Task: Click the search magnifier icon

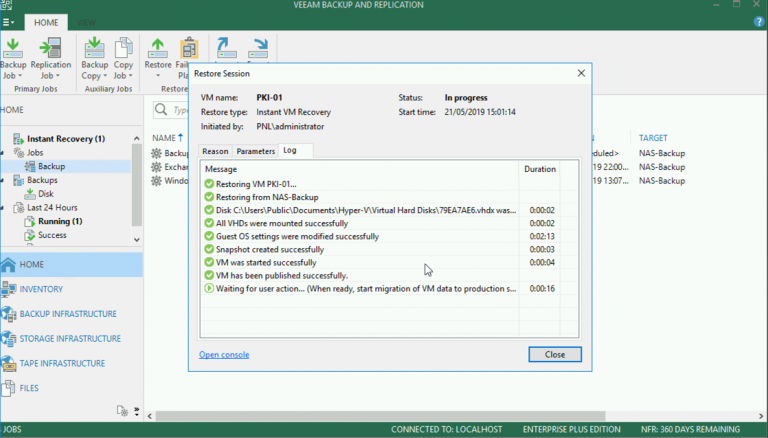Action: click(x=161, y=110)
